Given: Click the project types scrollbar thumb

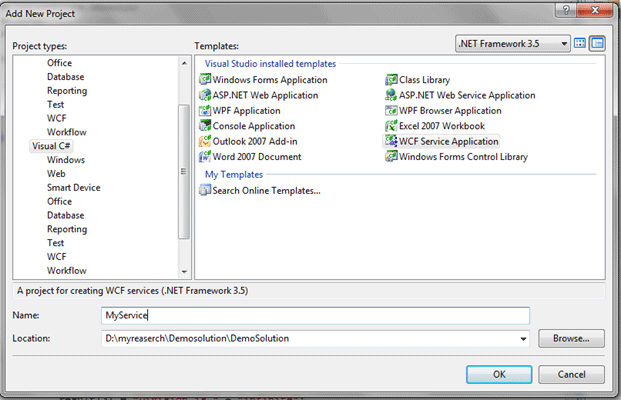Looking at the screenshot, I should (x=184, y=171).
